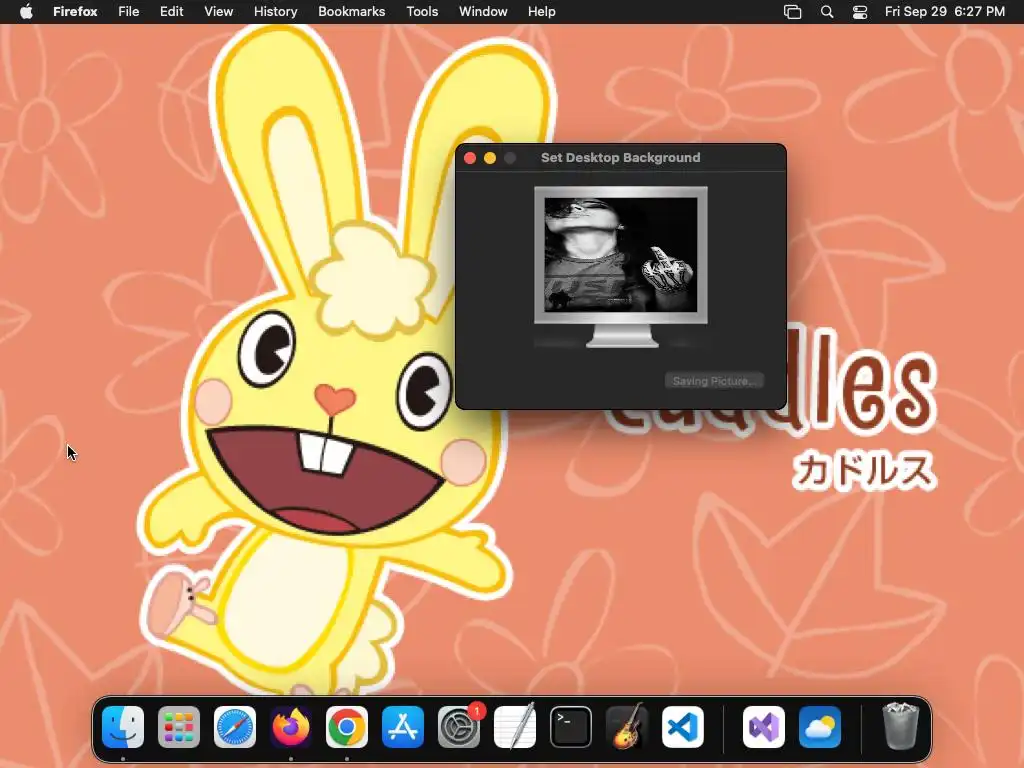Open the Bookmarks menu

(x=351, y=12)
